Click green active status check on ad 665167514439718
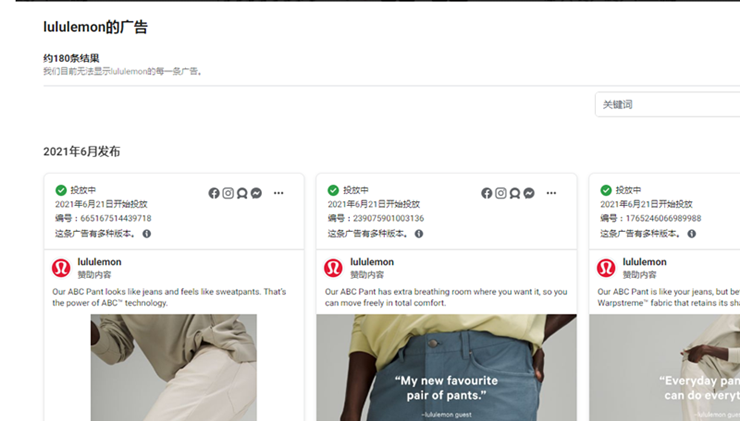 61,190
